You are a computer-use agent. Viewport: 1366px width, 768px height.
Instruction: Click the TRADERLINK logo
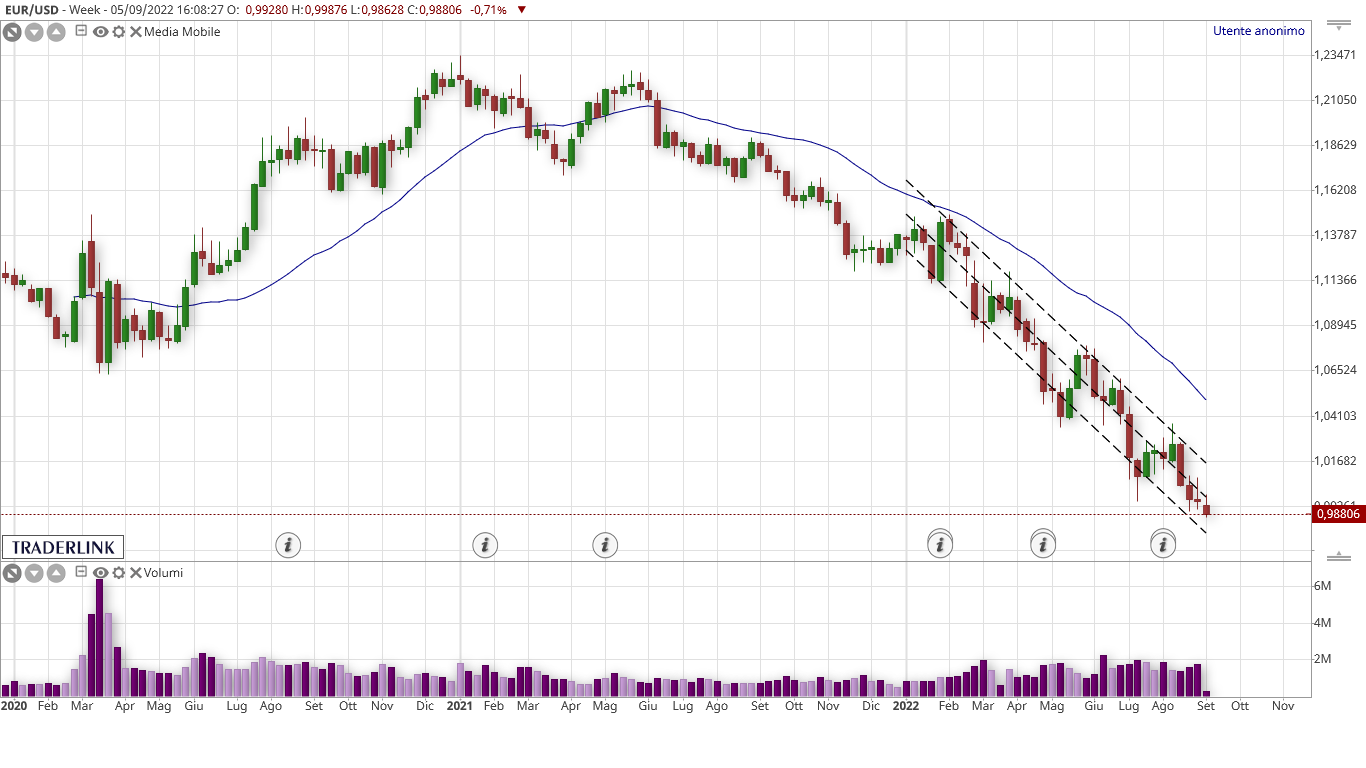pyautogui.click(x=63, y=547)
